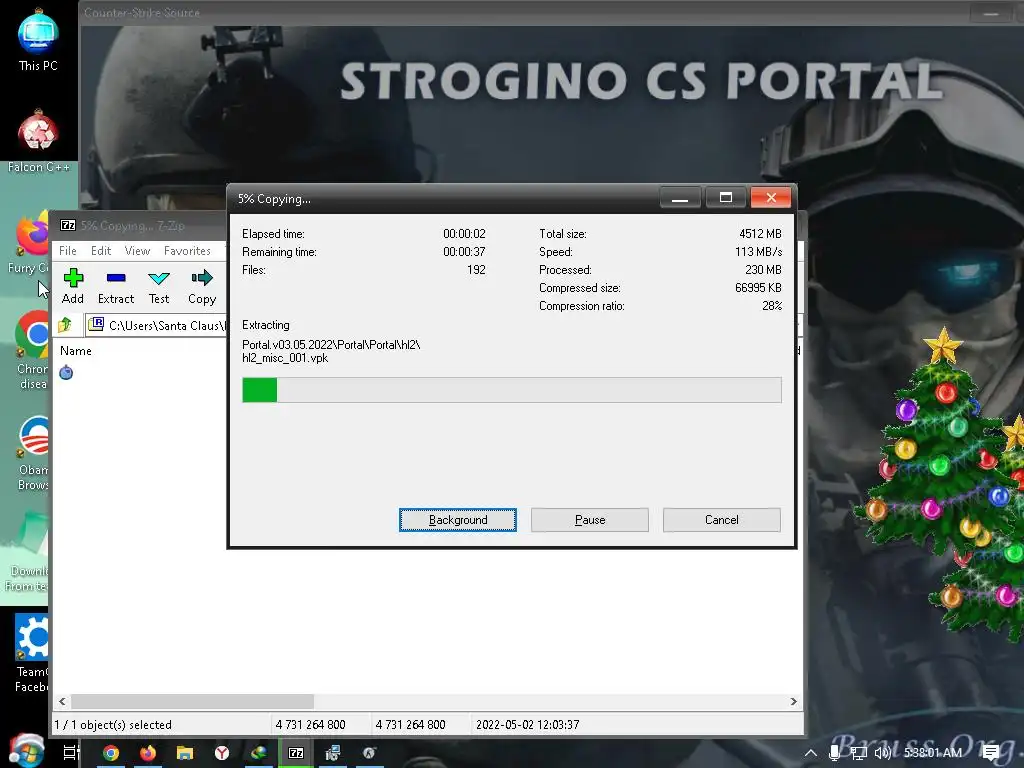Screen dimensions: 1024x768
Task: Switch to Counter-Strike taskbar icon
Action: tap(370, 753)
